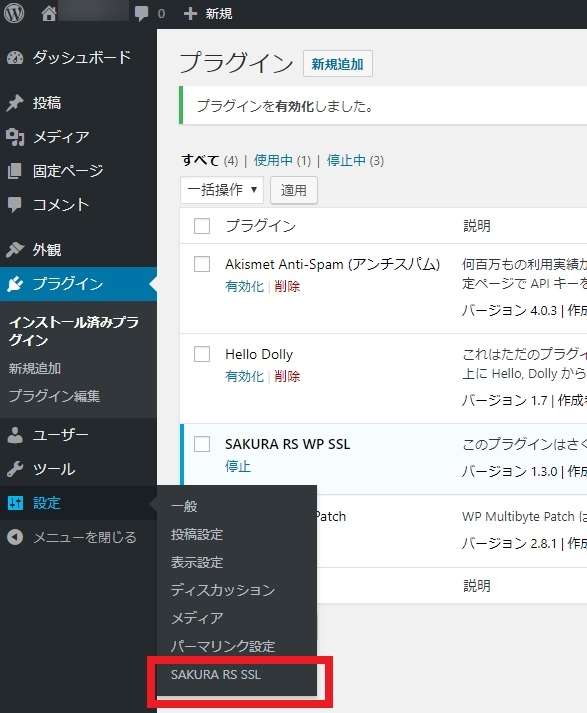Click 有効化 under Hello Dolly
Image resolution: width=587 pixels, height=713 pixels.
(x=244, y=376)
